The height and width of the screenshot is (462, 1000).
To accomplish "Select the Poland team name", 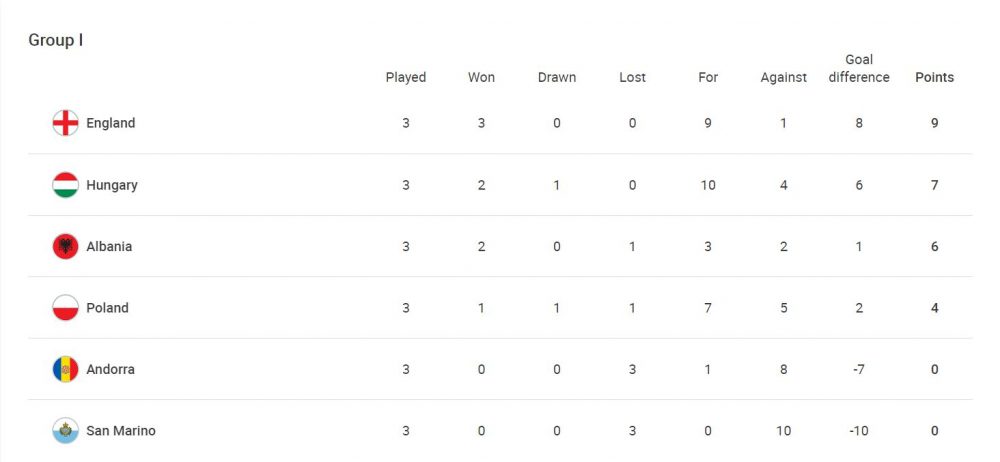I will click(x=107, y=308).
